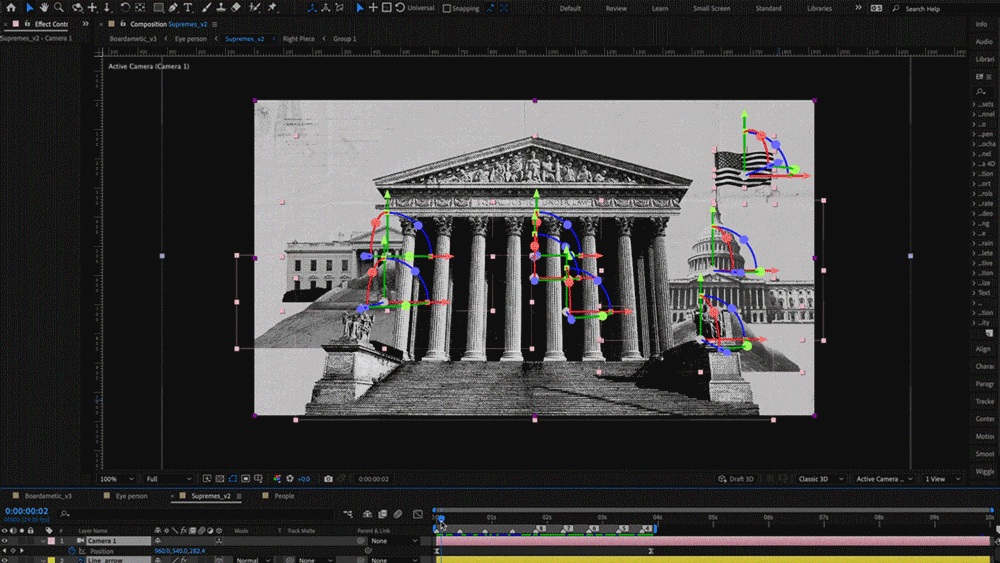1000x563 pixels.
Task: Switch to the Boardametic_v3 timeline tab
Action: coord(48,495)
